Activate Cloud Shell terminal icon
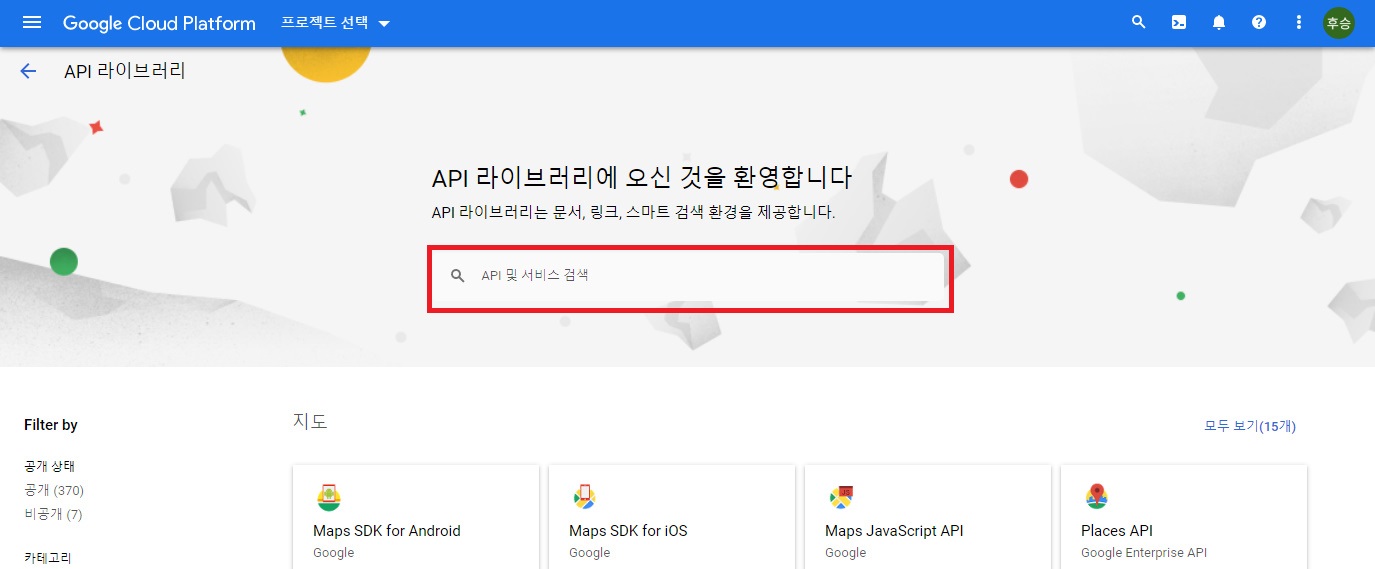Viewport: 1375px width, 569px height. [1179, 23]
